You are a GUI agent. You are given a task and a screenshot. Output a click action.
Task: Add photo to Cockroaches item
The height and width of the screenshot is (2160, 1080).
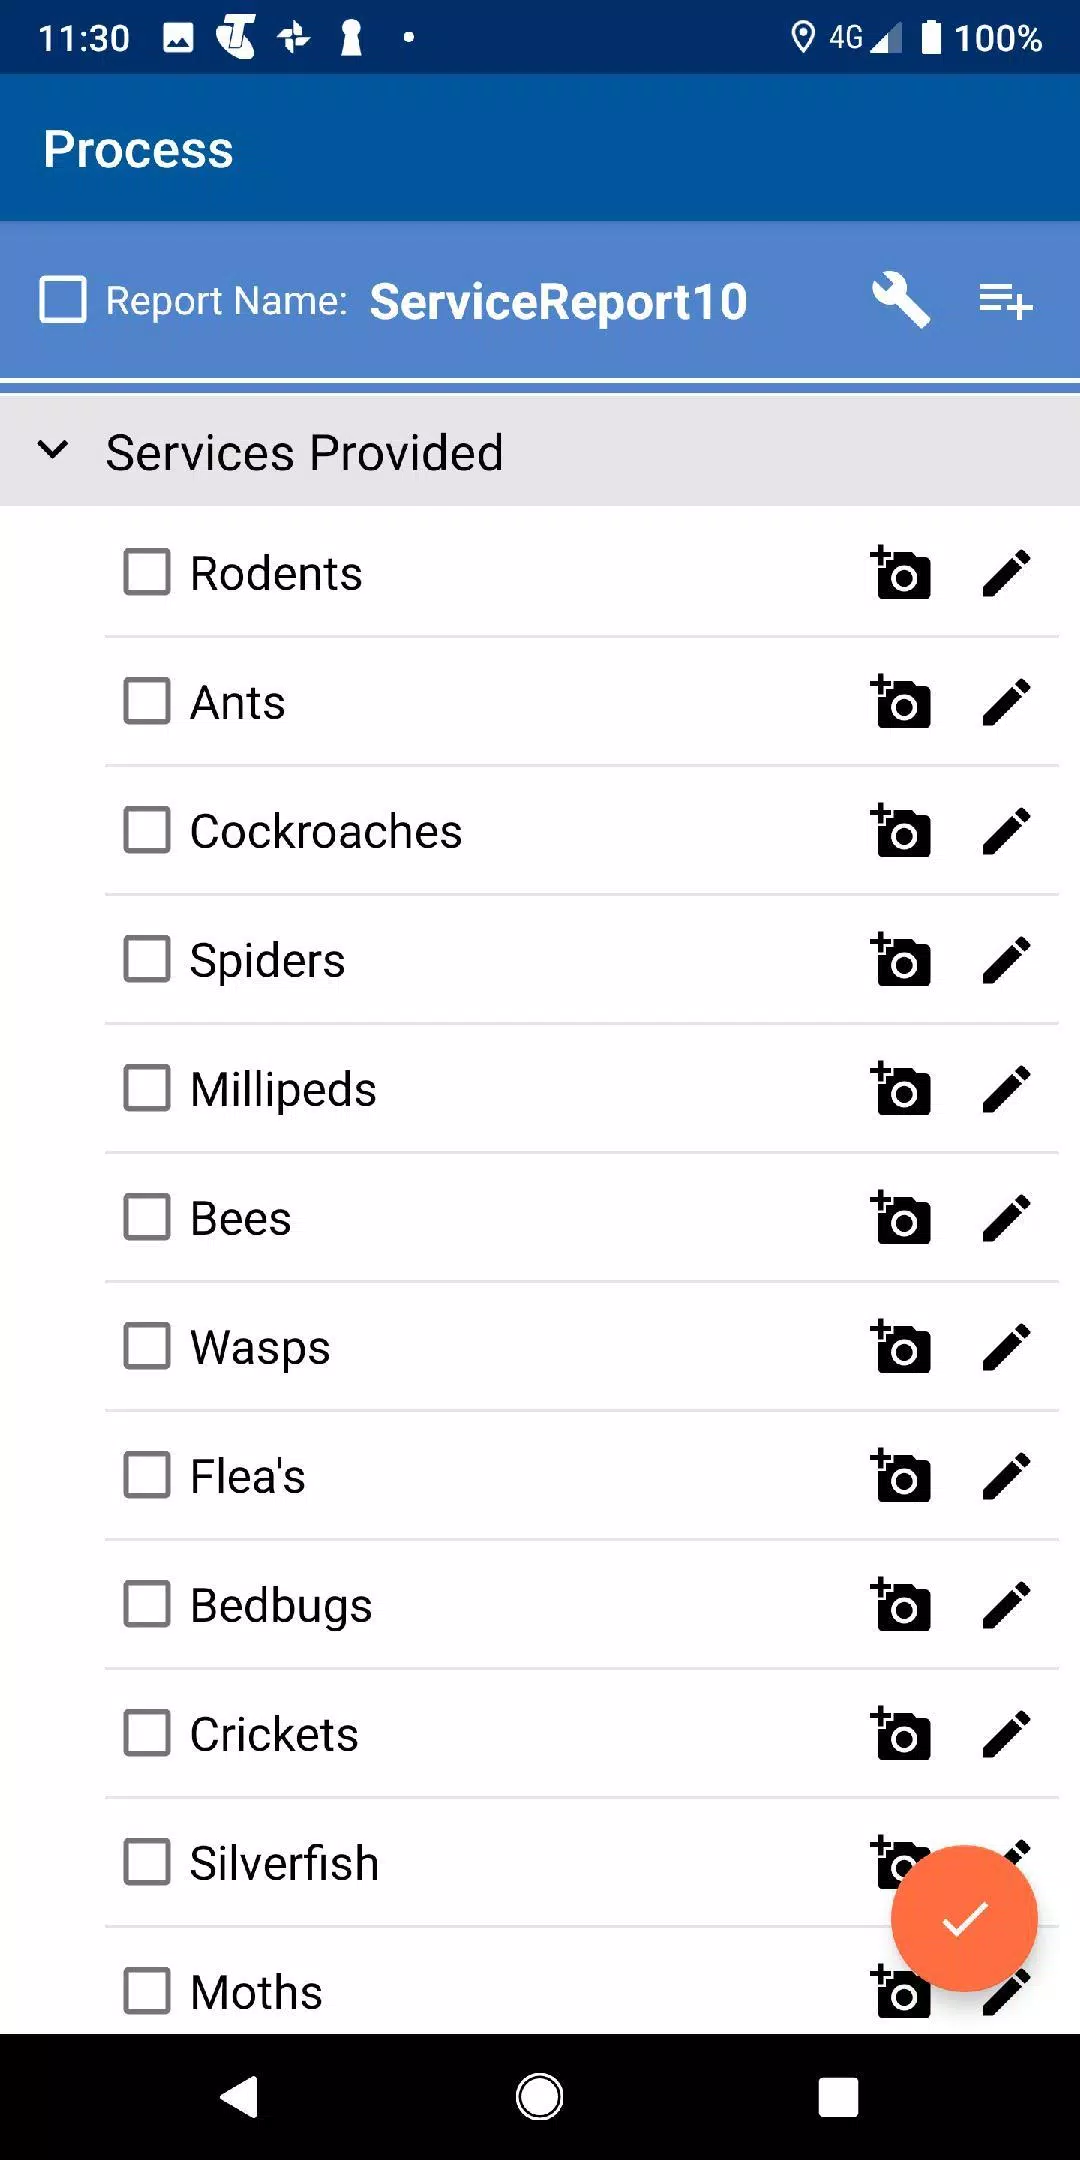(x=901, y=831)
